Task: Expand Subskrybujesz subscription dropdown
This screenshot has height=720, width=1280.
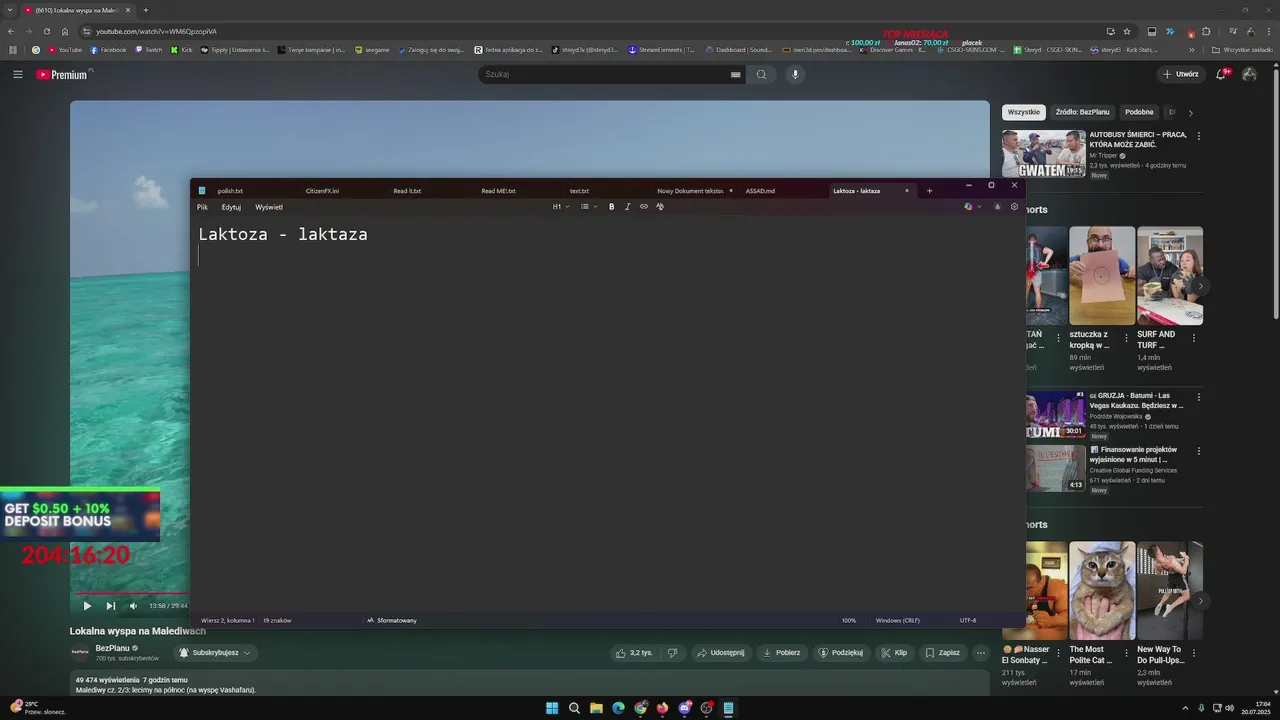Action: [x=215, y=653]
